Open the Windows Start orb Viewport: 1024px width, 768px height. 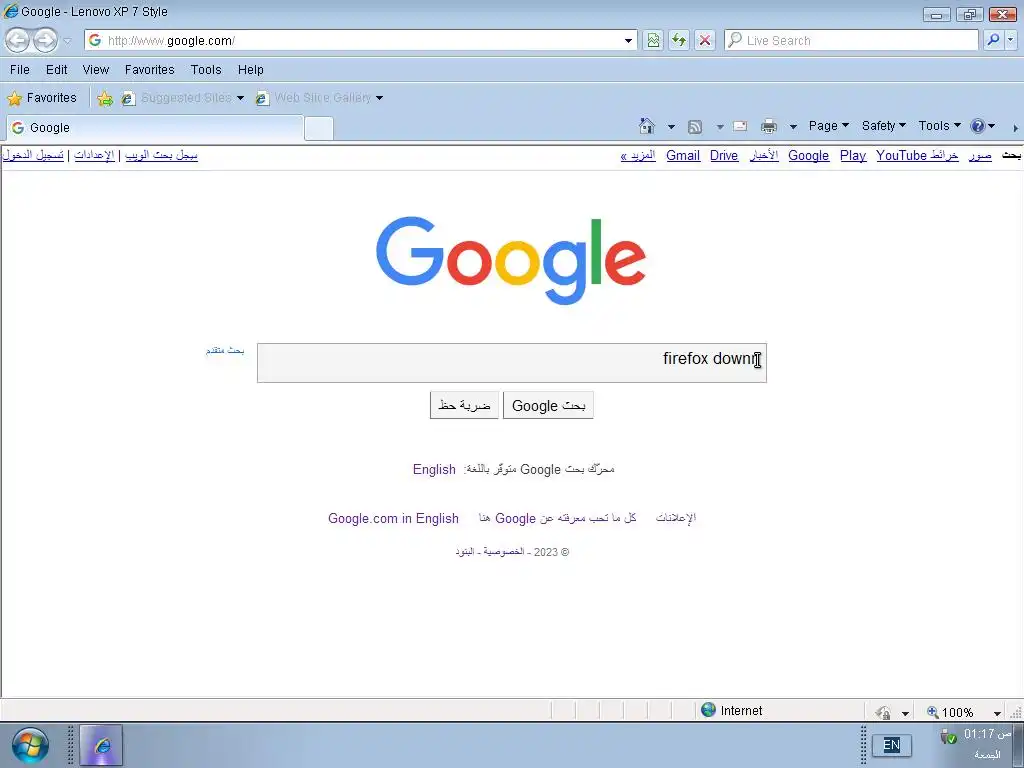tap(30, 745)
